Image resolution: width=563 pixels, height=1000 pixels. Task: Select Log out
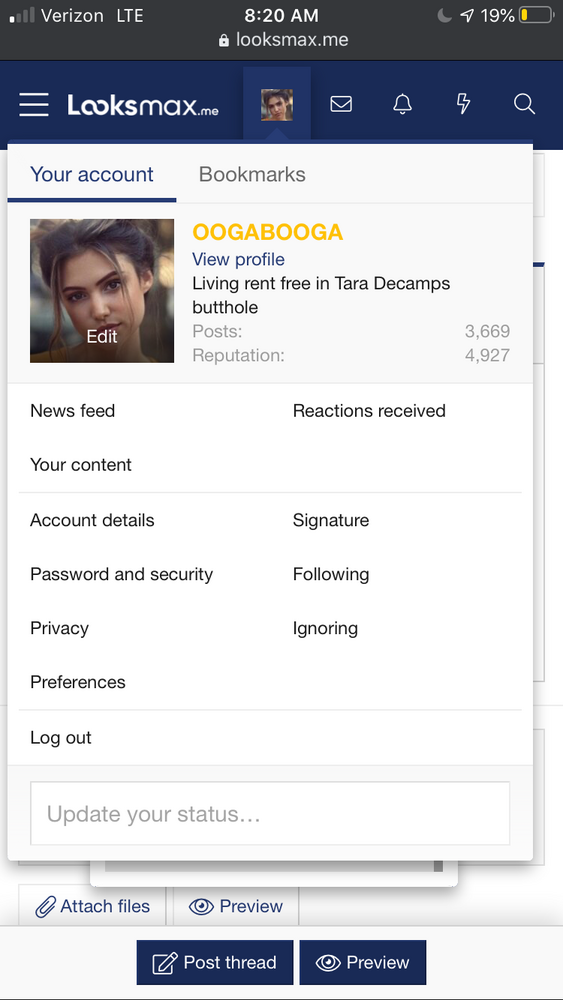61,738
